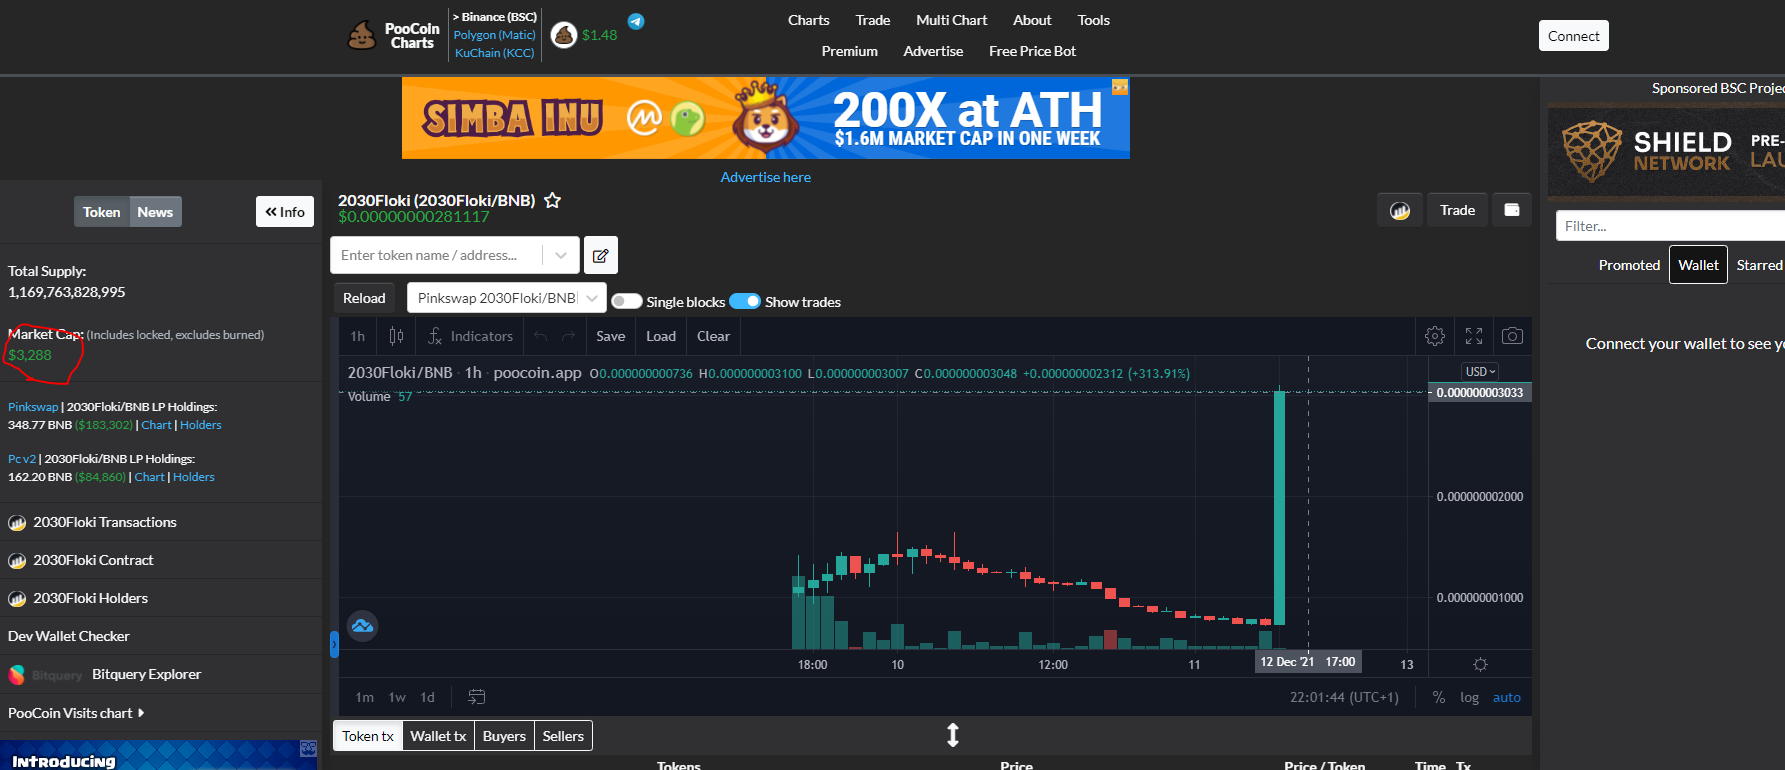This screenshot has height=770, width=1785.
Task: Expand PooCoin Visits chart
Action: pyautogui.click(x=76, y=713)
